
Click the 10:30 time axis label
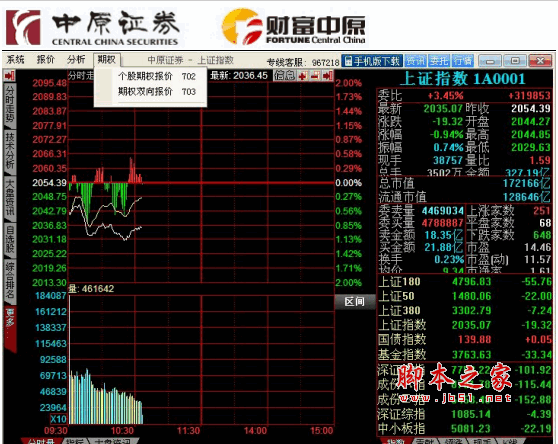point(122,431)
